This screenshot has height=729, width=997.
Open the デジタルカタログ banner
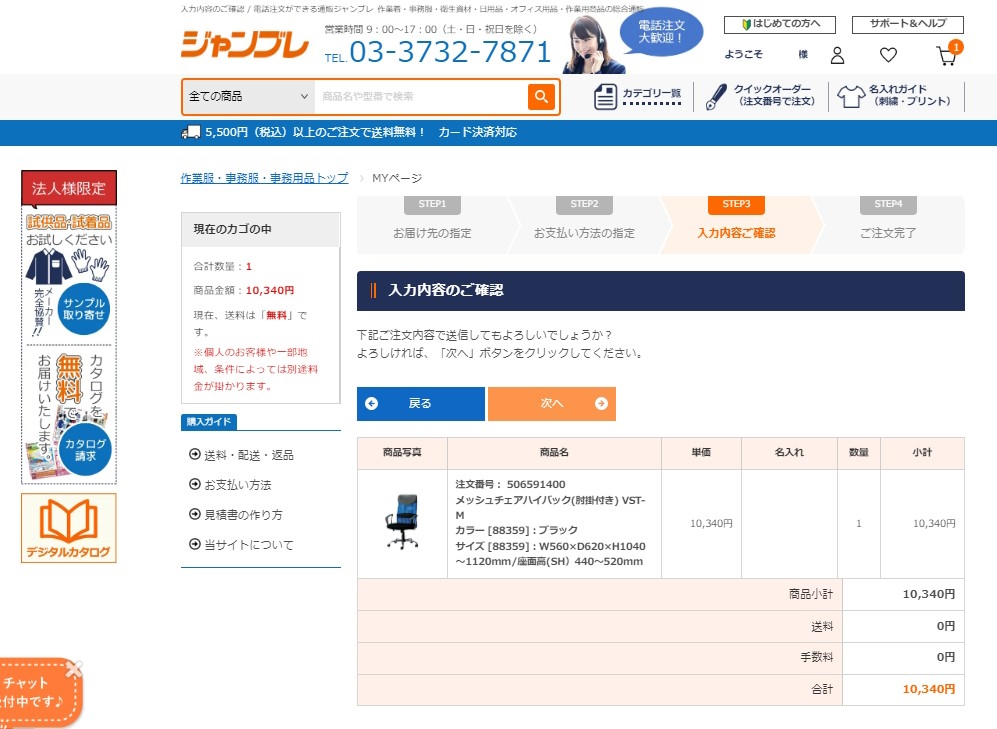point(69,528)
